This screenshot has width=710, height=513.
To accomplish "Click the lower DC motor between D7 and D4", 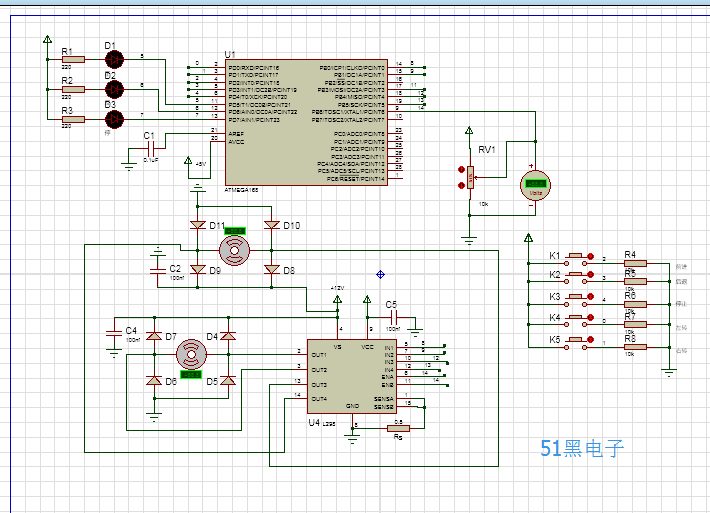I will (192, 355).
